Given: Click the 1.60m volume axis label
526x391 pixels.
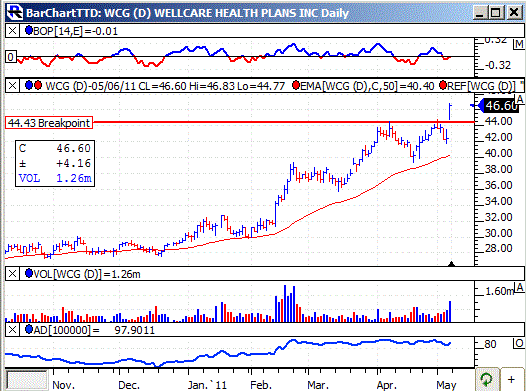Looking at the screenshot, I should pyautogui.click(x=499, y=291).
